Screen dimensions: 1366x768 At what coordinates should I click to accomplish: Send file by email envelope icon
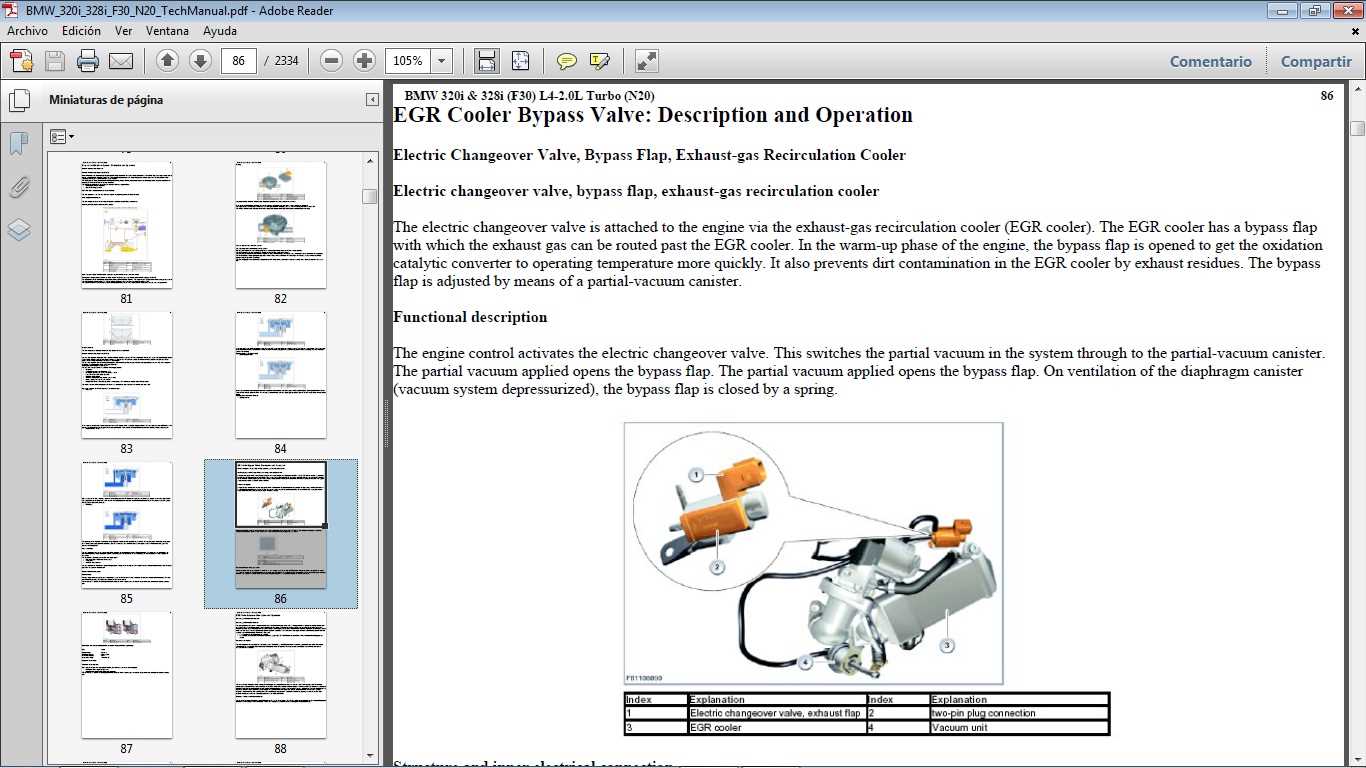[121, 61]
